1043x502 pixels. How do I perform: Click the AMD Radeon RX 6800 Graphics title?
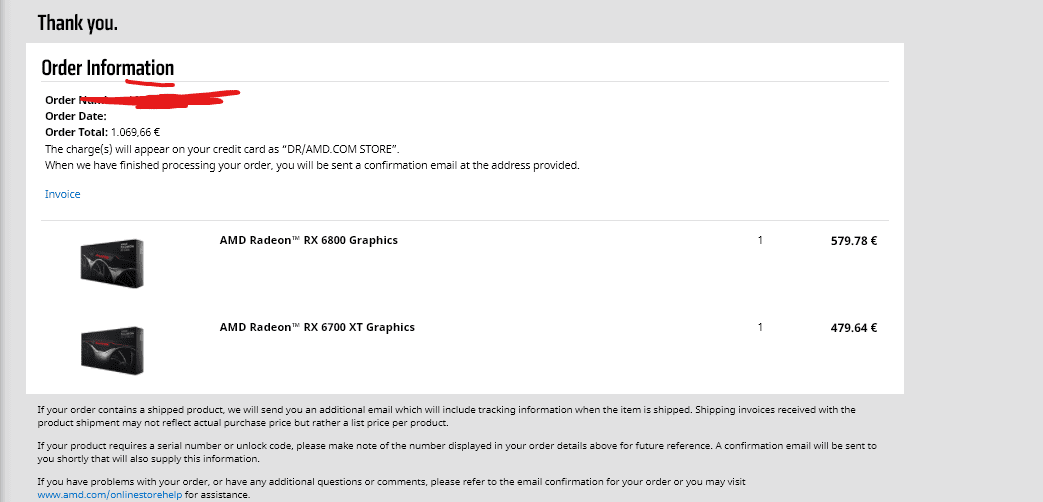(308, 240)
